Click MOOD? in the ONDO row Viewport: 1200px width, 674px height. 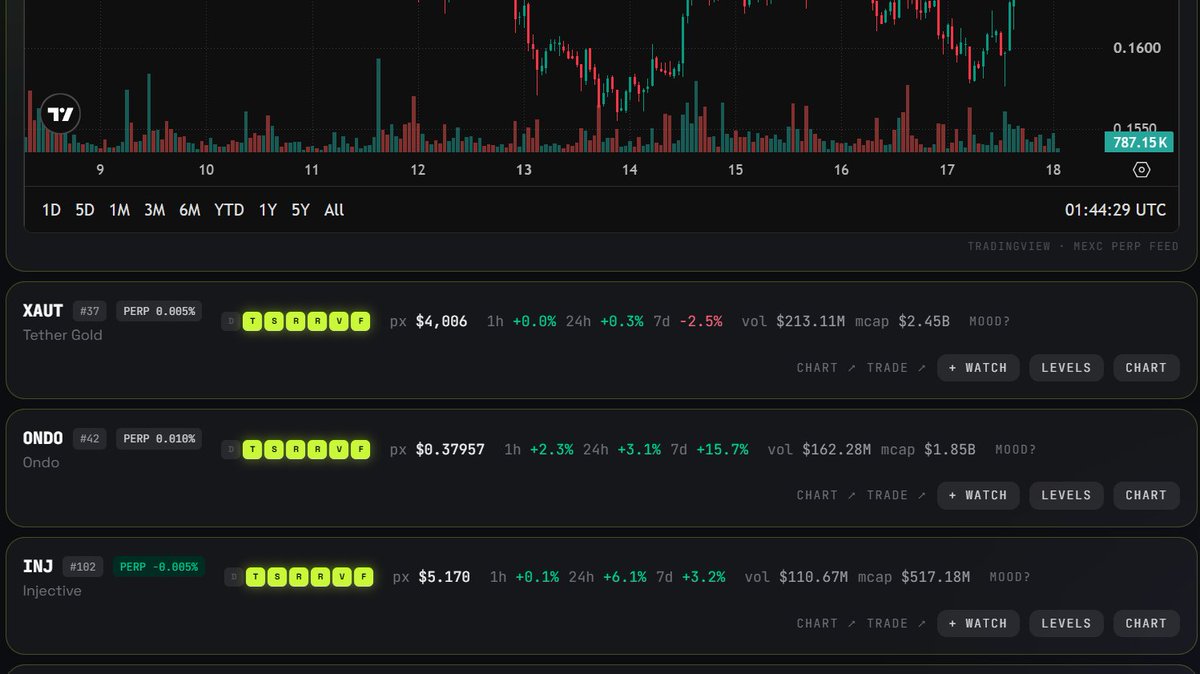pyautogui.click(x=1016, y=449)
